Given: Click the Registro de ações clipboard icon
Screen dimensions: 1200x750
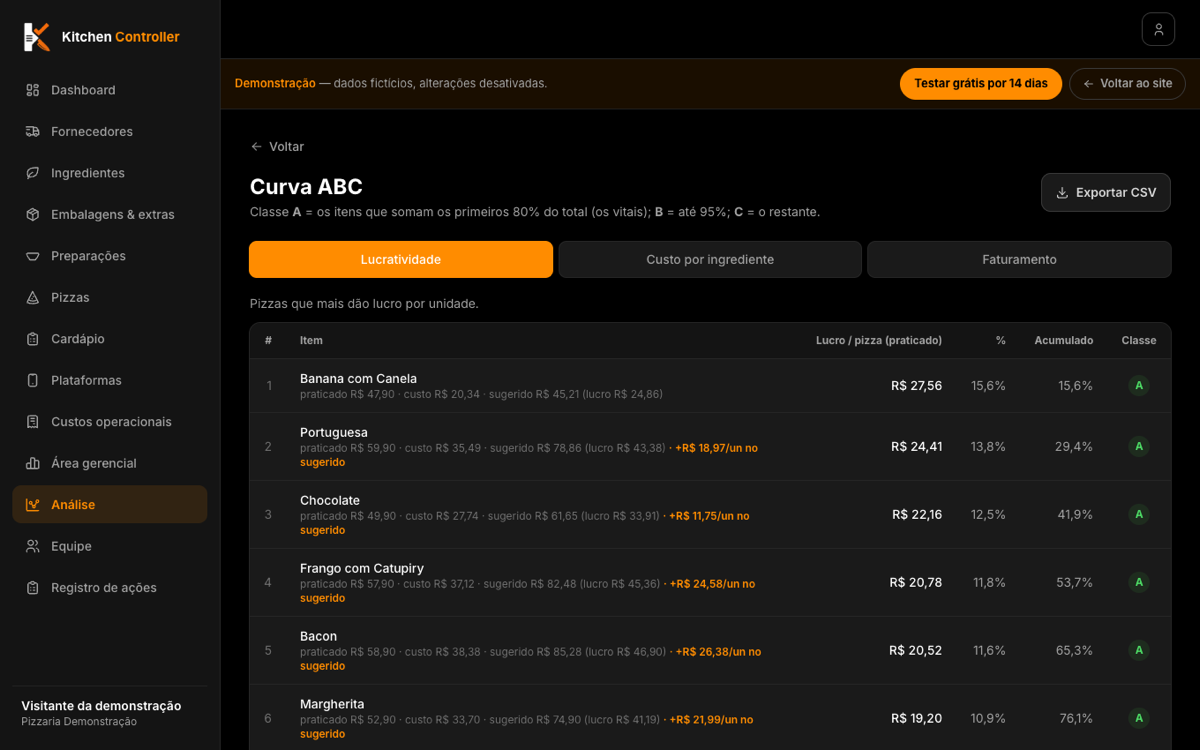Looking at the screenshot, I should pyautogui.click(x=33, y=588).
